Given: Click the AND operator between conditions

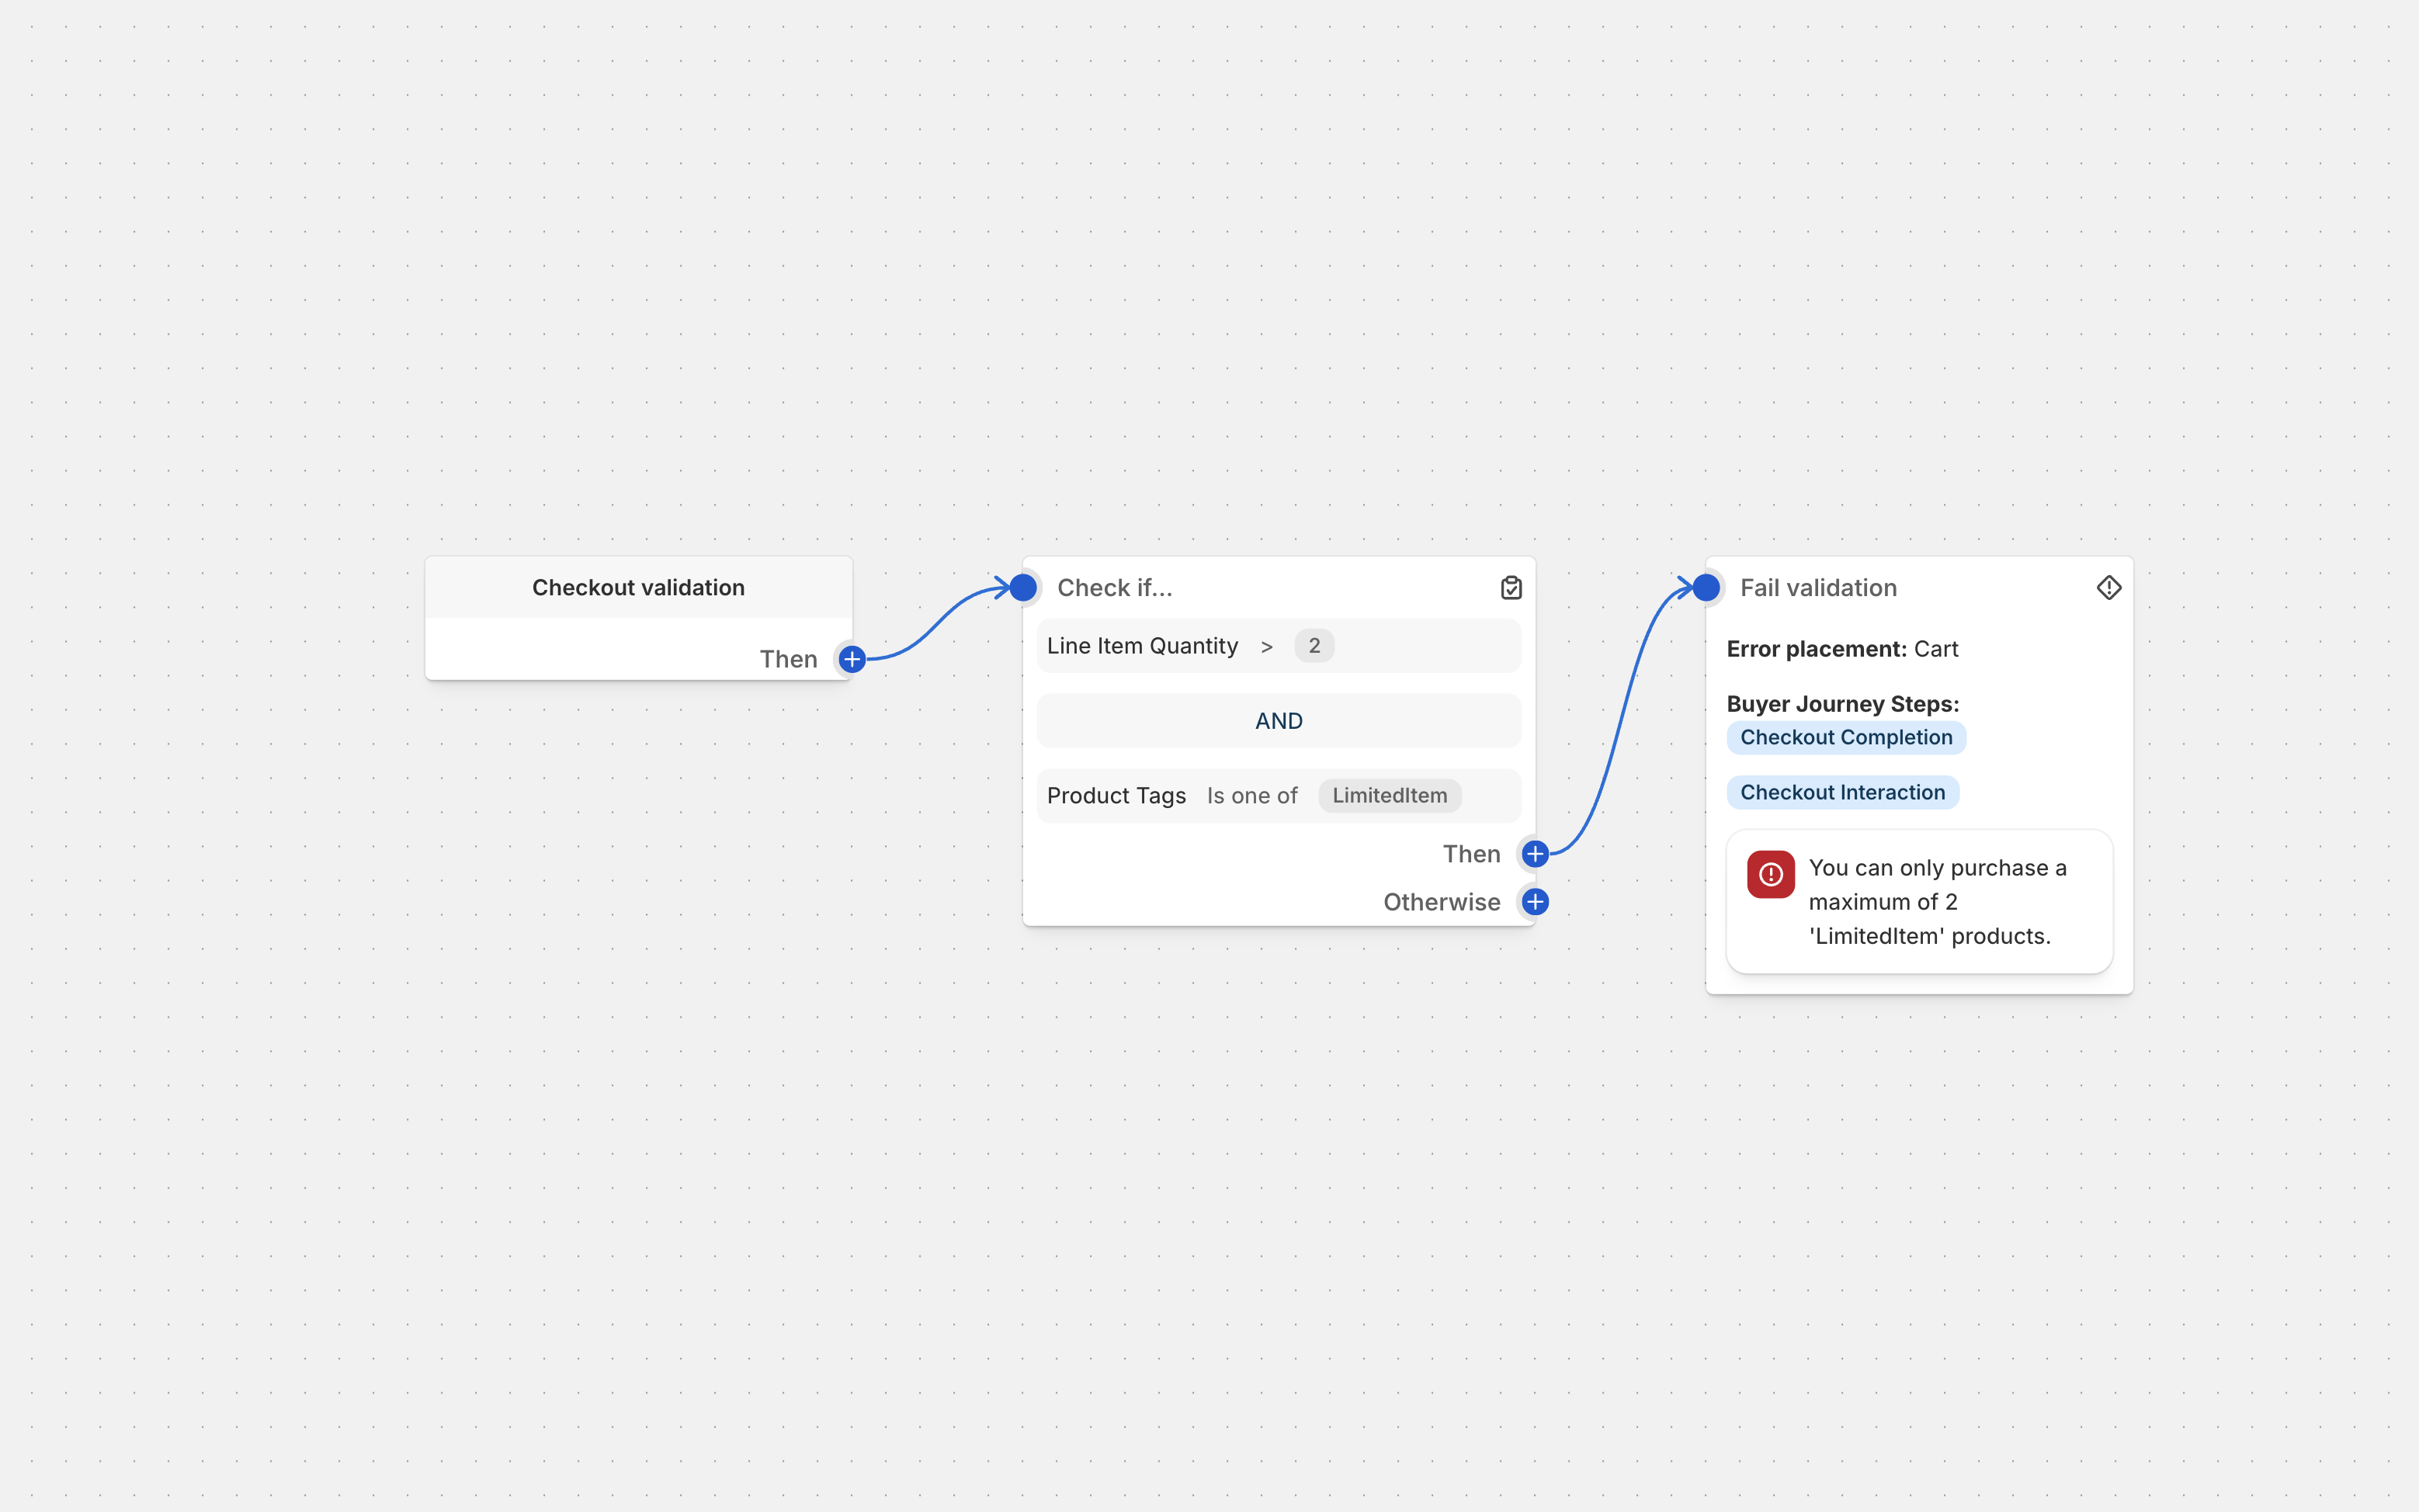Looking at the screenshot, I should coord(1278,721).
